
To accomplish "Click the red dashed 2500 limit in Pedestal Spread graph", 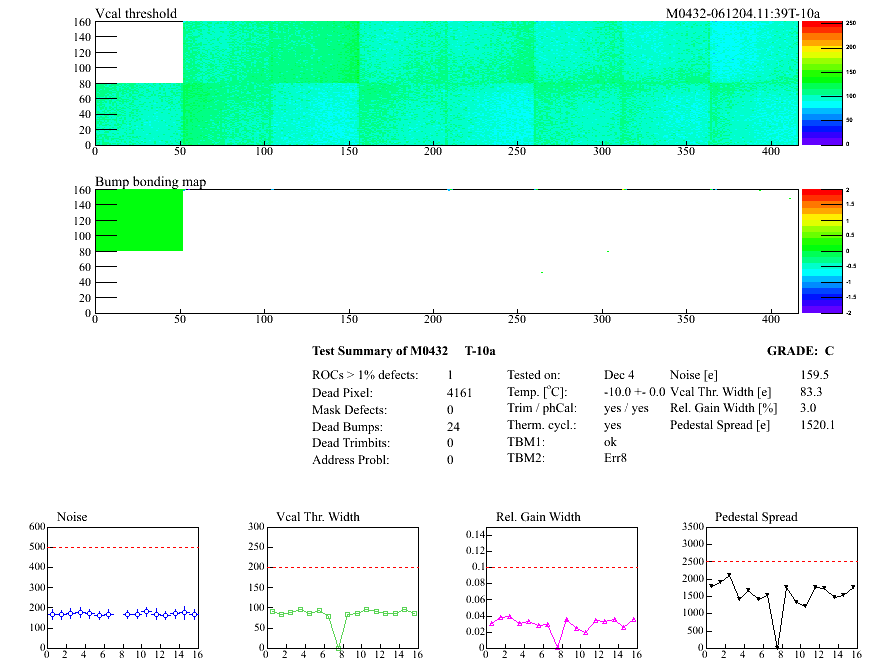I will tap(782, 562).
